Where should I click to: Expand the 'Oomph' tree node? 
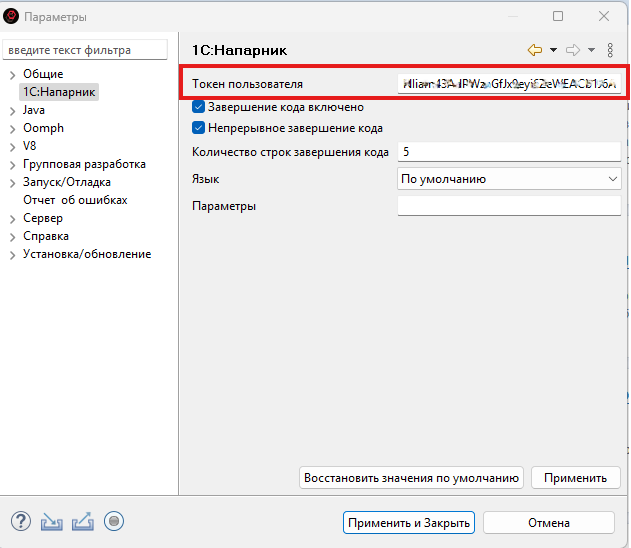(x=12, y=129)
